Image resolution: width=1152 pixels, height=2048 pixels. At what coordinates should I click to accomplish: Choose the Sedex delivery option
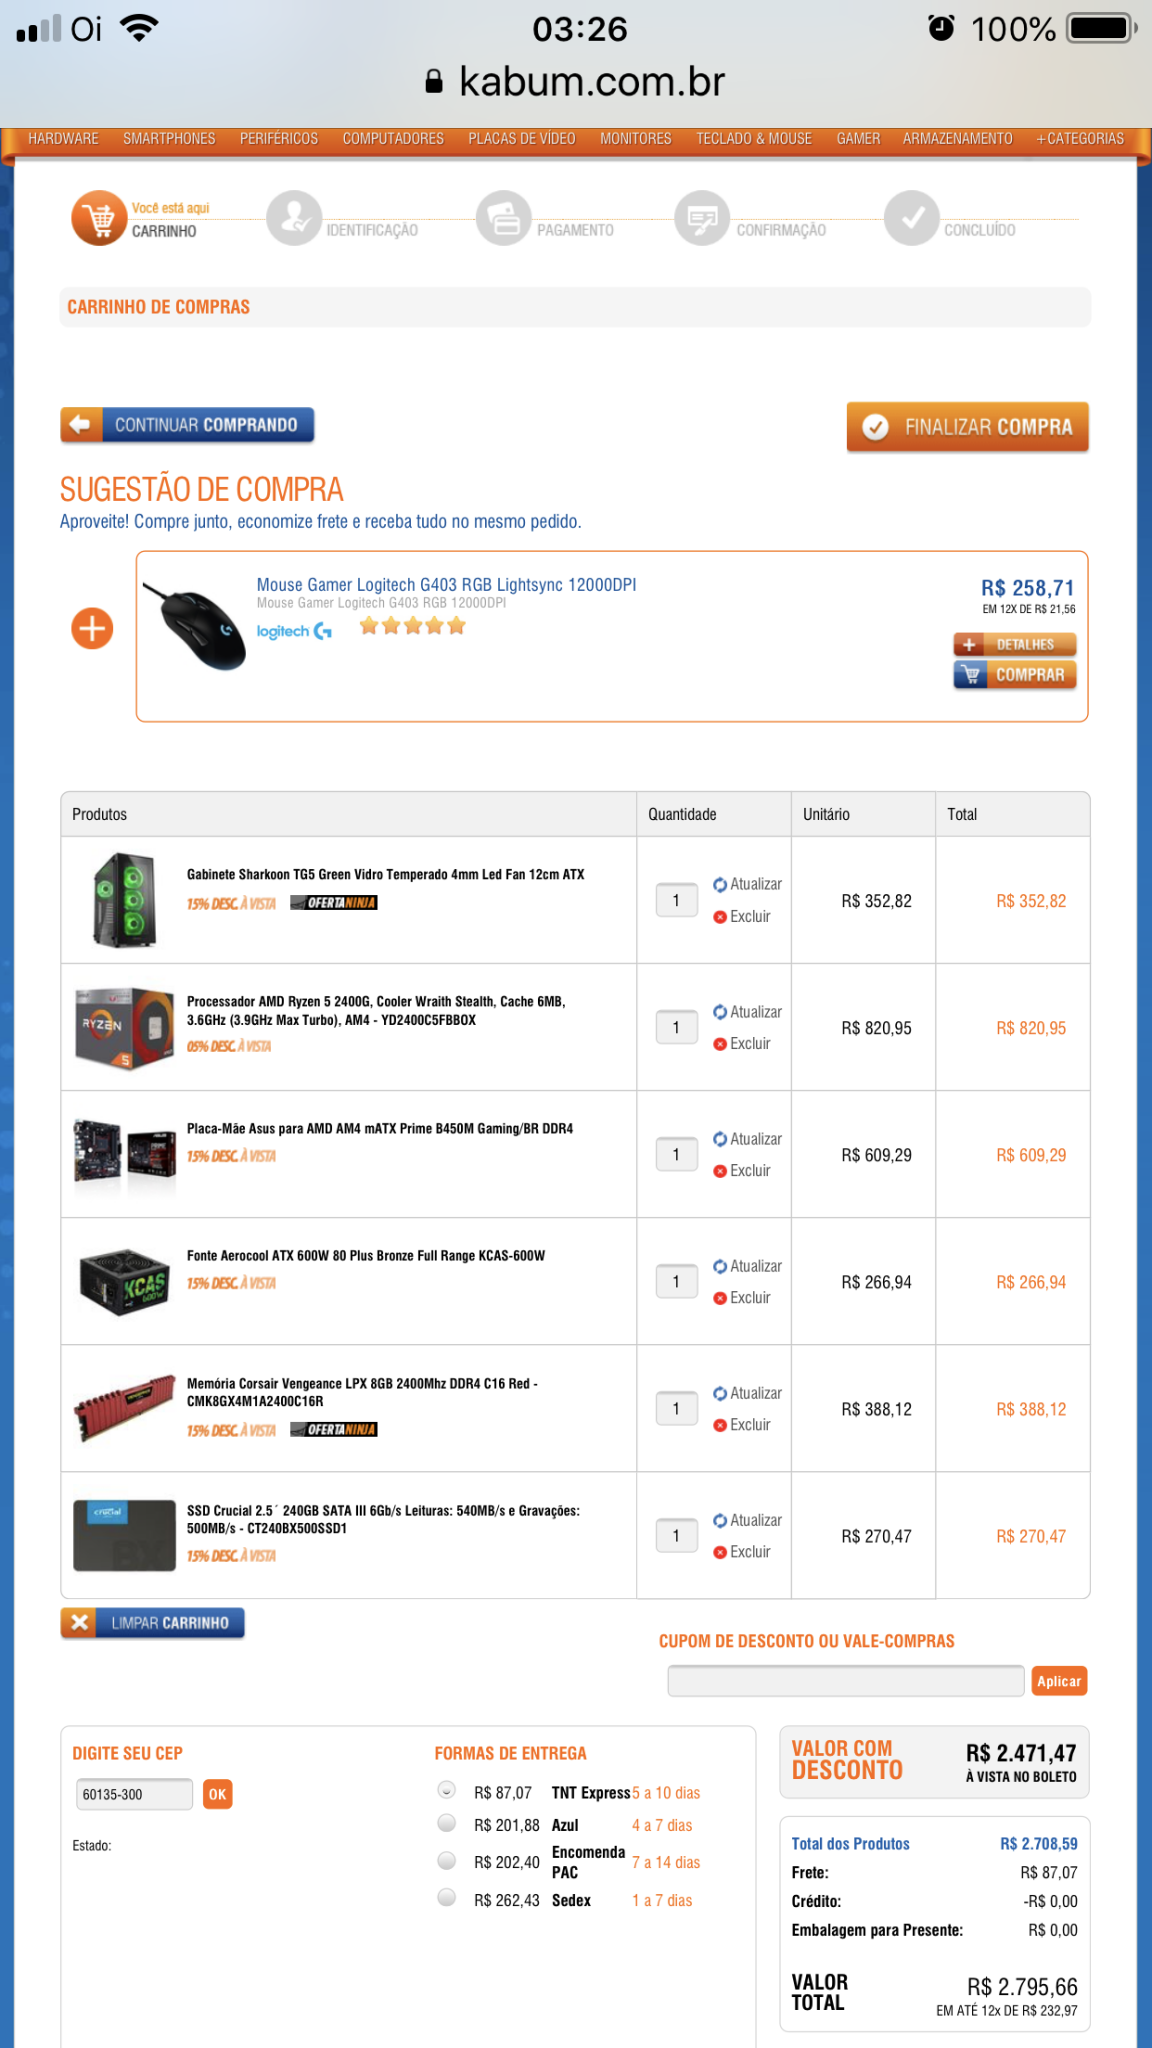pyautogui.click(x=447, y=1898)
